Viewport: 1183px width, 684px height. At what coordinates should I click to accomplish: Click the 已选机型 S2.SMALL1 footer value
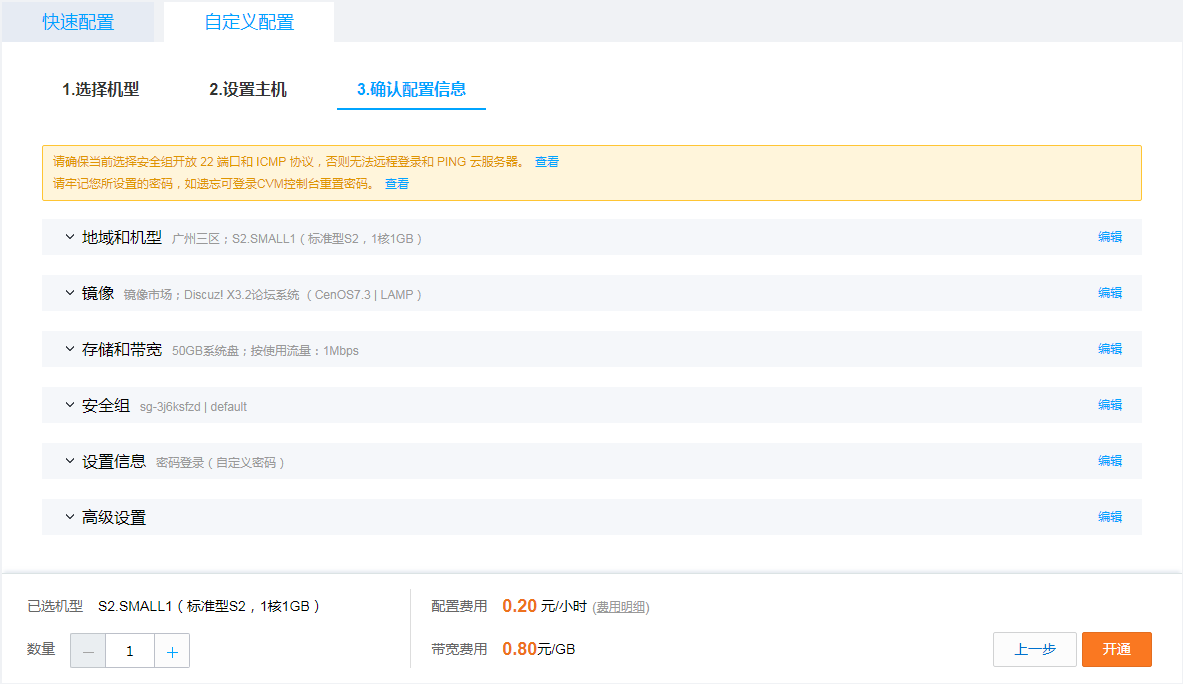click(x=209, y=606)
